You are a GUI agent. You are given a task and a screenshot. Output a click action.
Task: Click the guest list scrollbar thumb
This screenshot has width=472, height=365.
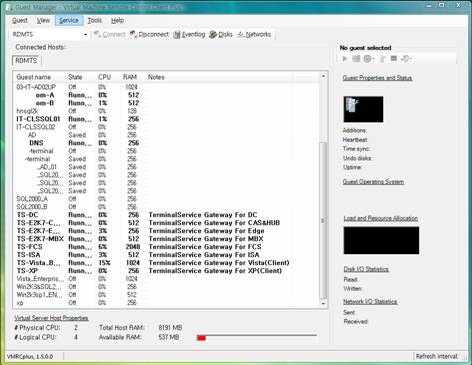pos(323,220)
